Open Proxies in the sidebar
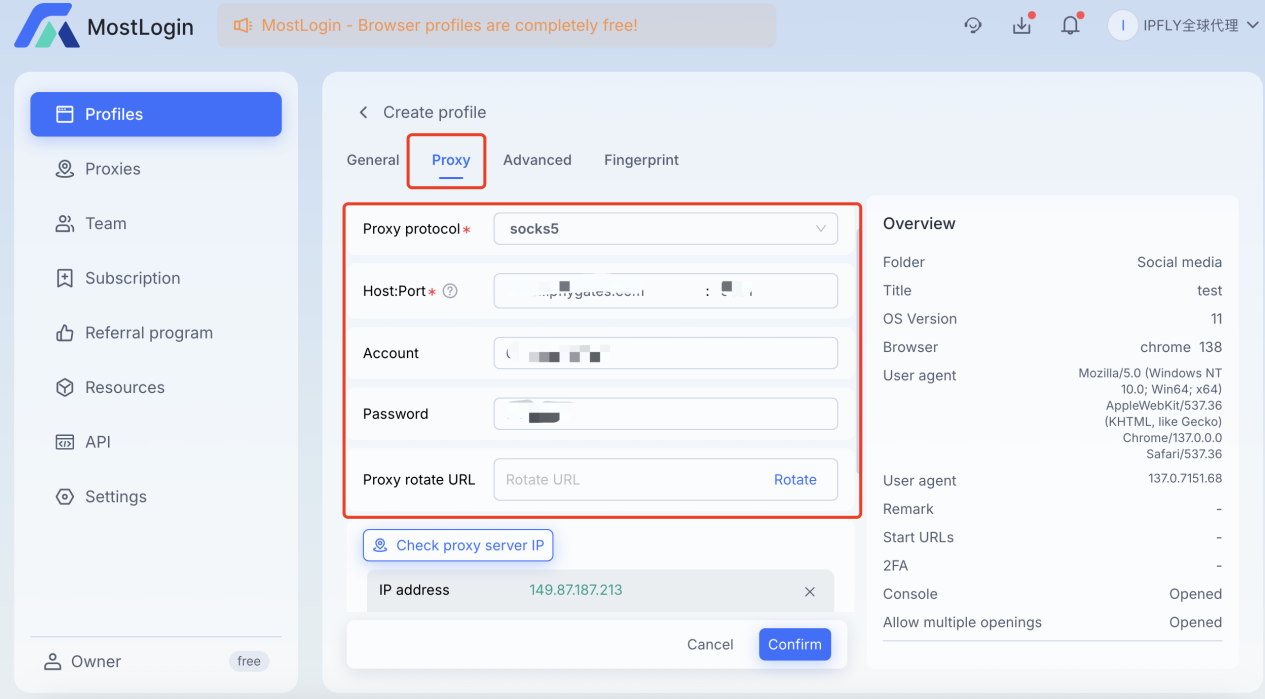This screenshot has height=699, width=1265. point(112,169)
